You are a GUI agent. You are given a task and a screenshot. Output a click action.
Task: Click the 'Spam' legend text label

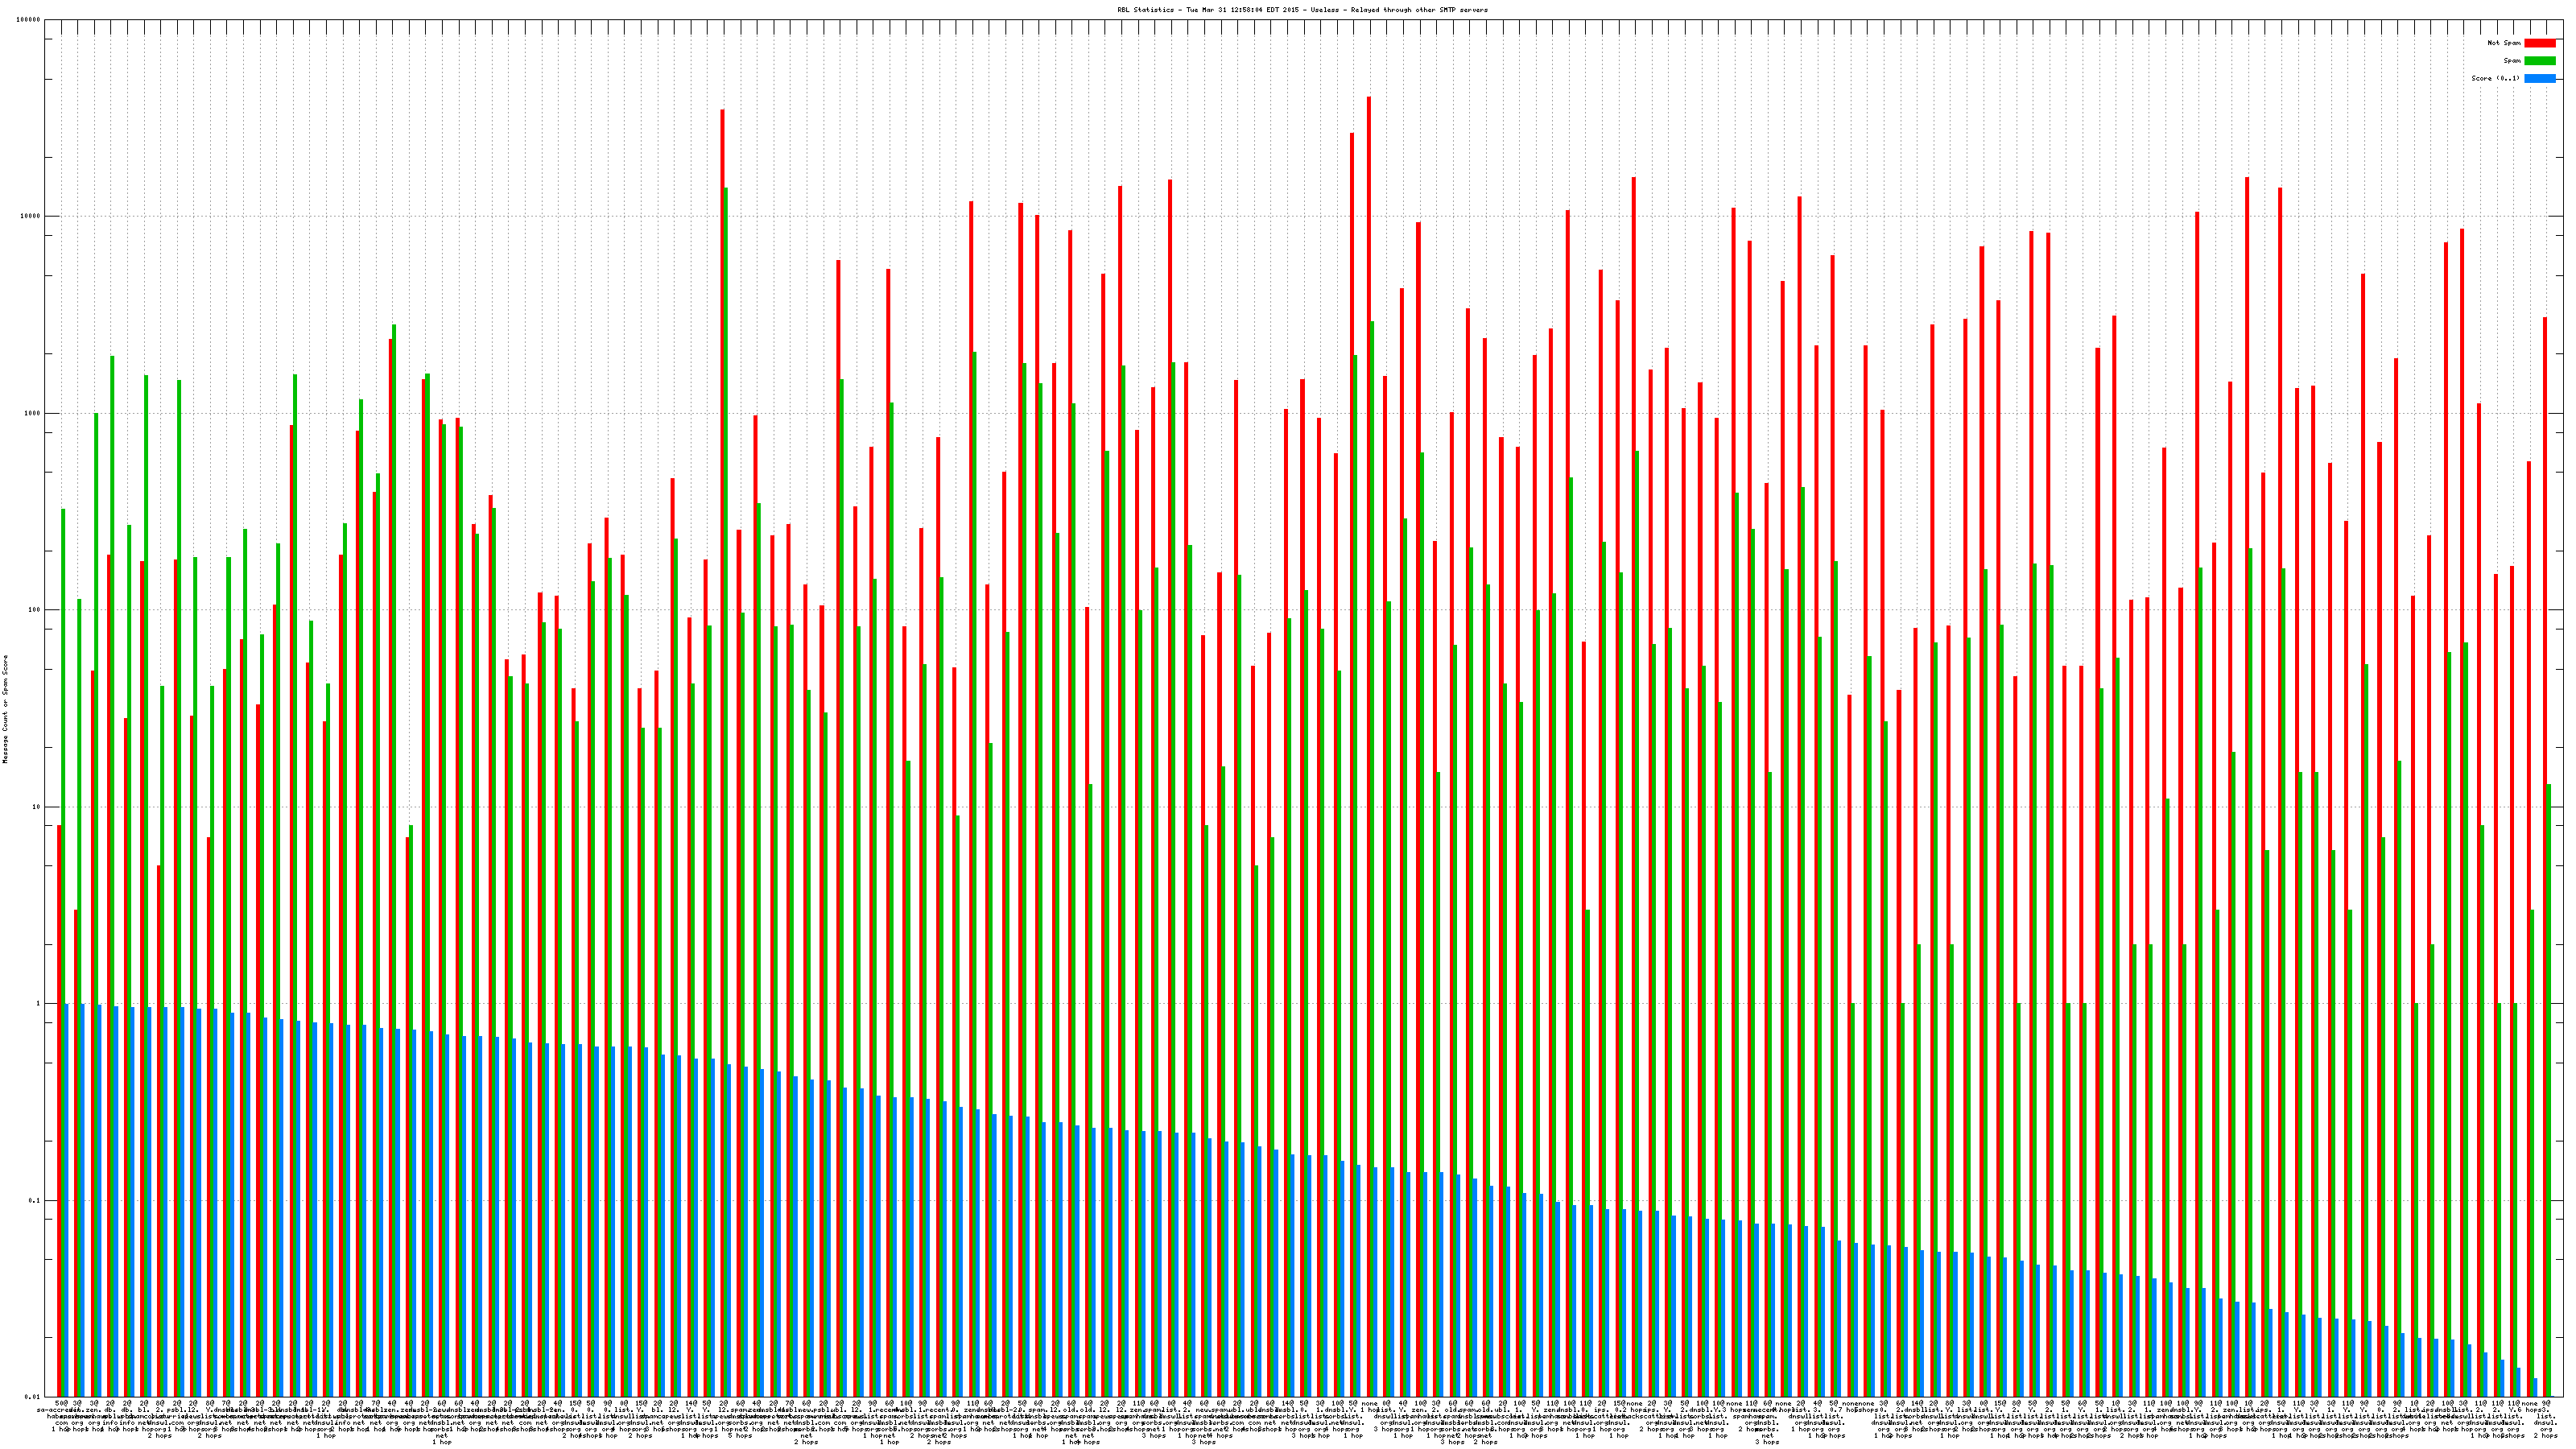coord(2512,61)
